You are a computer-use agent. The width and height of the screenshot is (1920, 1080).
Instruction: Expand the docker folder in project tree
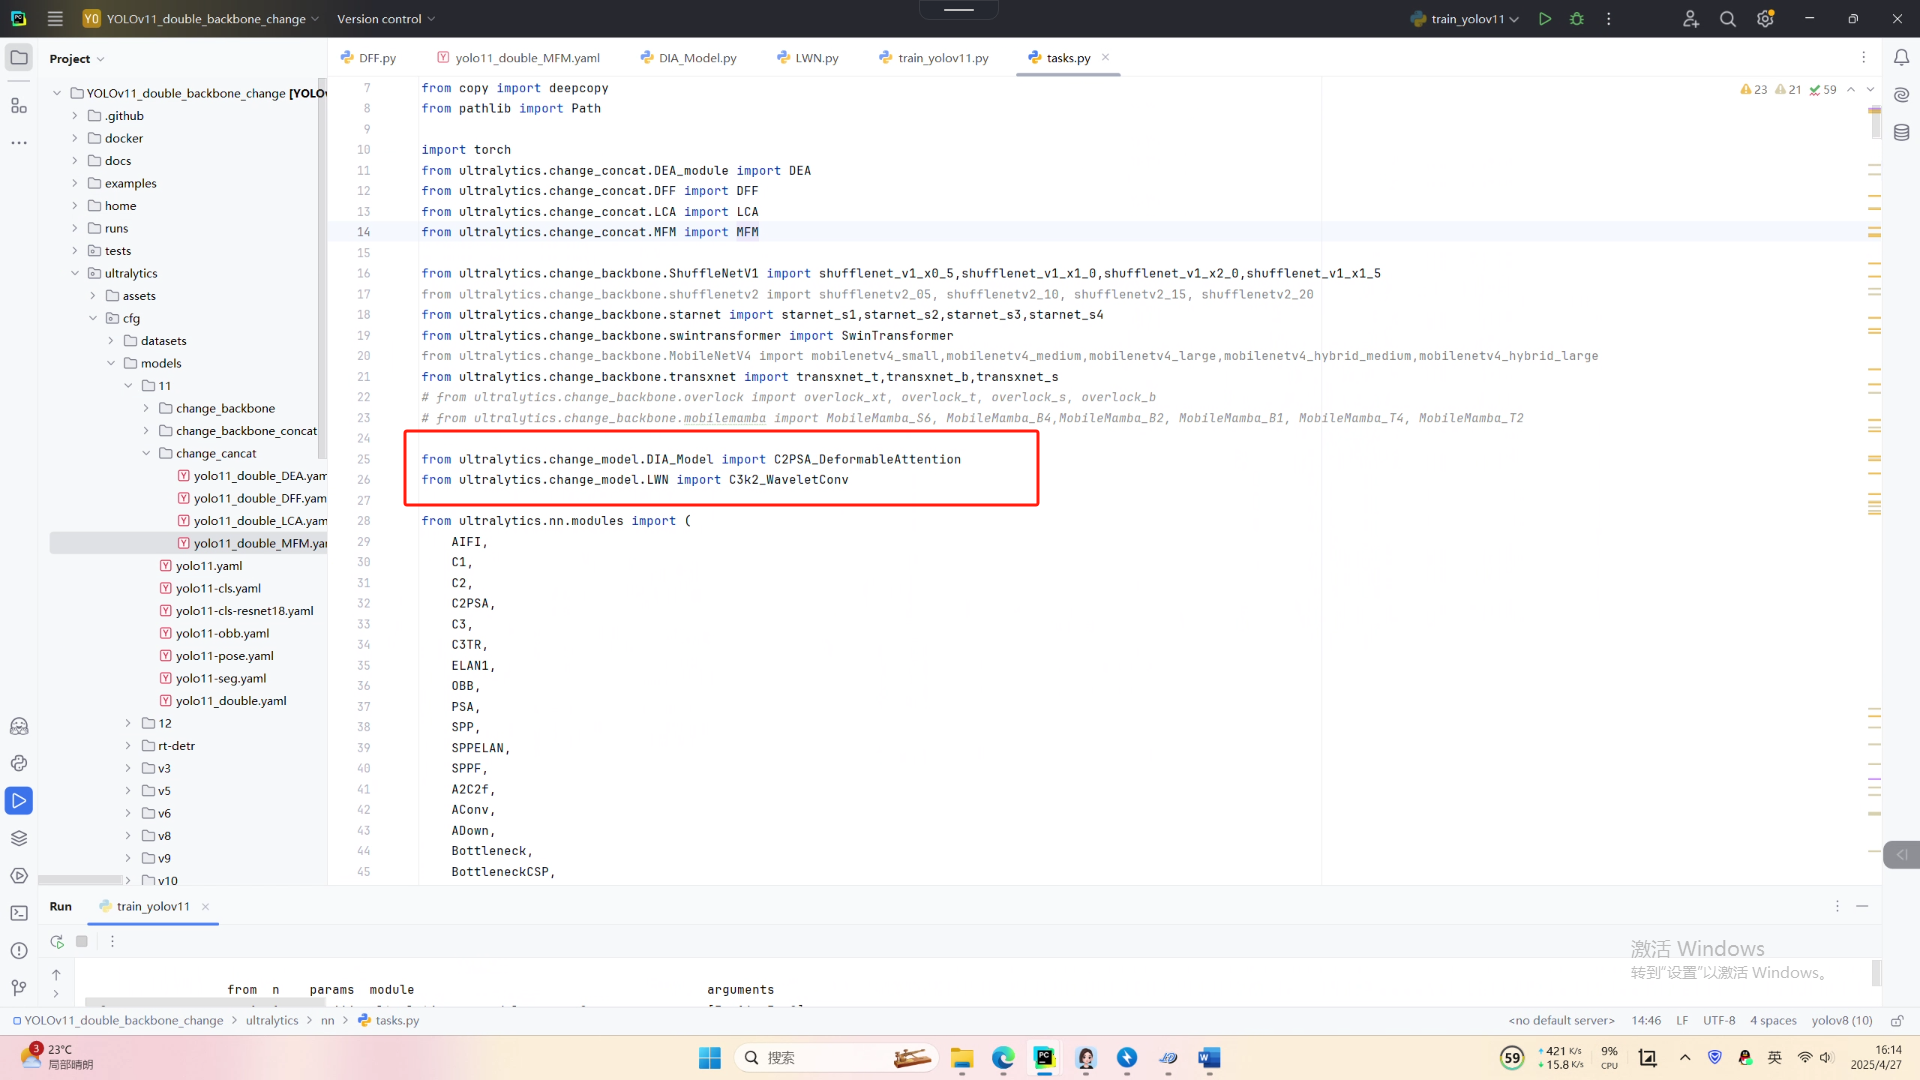[x=75, y=138]
